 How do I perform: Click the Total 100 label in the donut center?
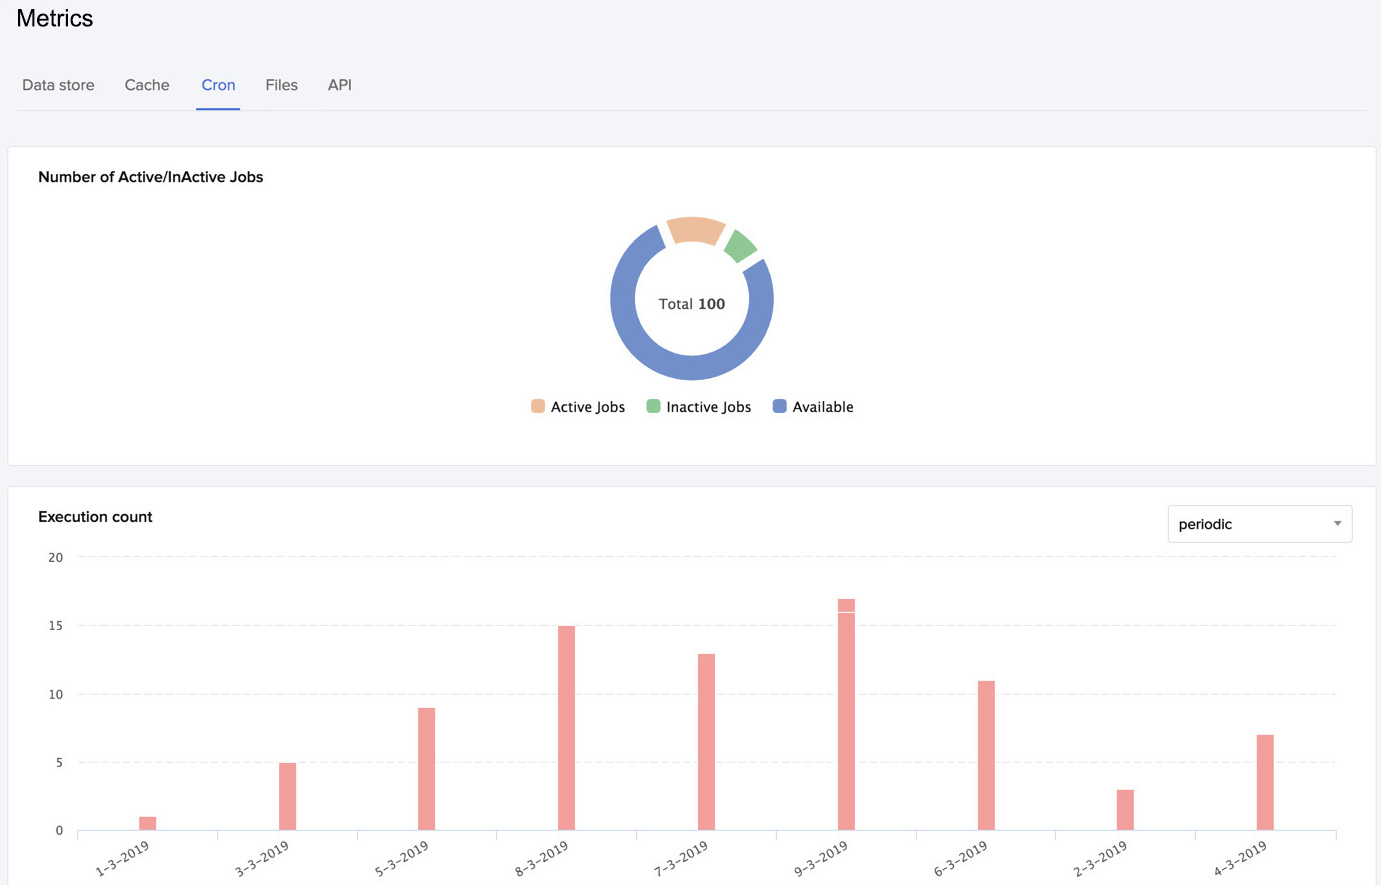pyautogui.click(x=692, y=303)
